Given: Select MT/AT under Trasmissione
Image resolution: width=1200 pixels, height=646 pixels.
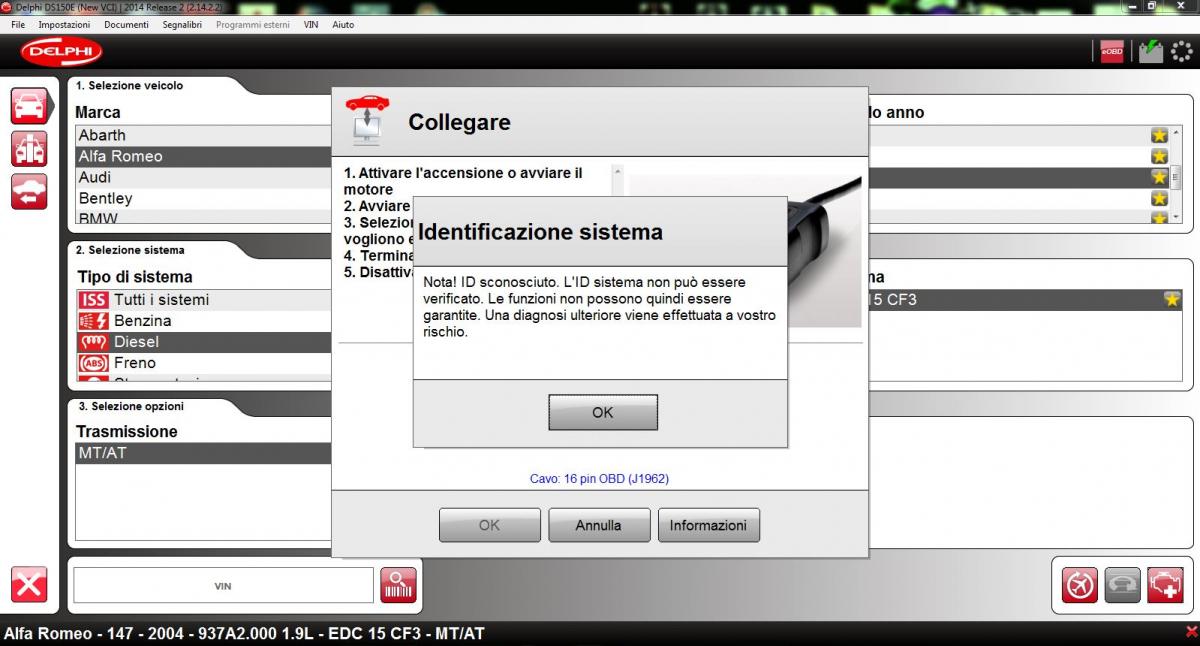Looking at the screenshot, I should (x=204, y=453).
